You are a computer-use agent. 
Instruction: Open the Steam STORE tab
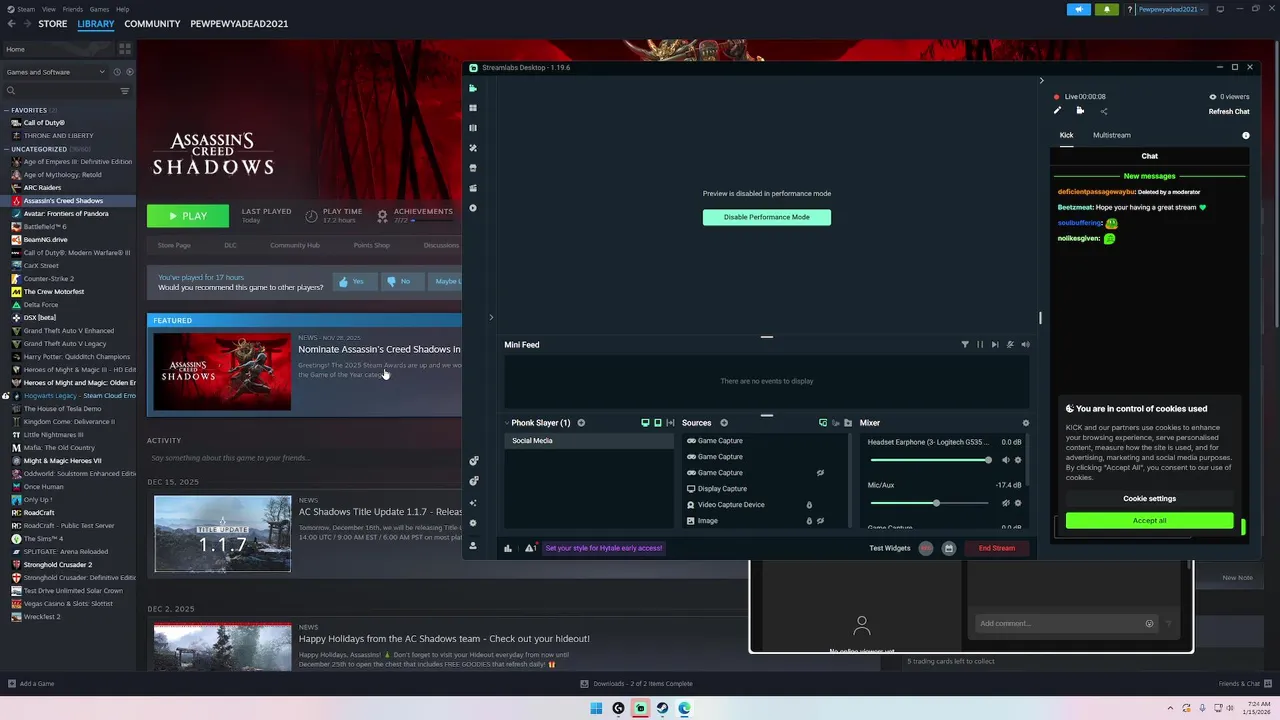(x=53, y=24)
